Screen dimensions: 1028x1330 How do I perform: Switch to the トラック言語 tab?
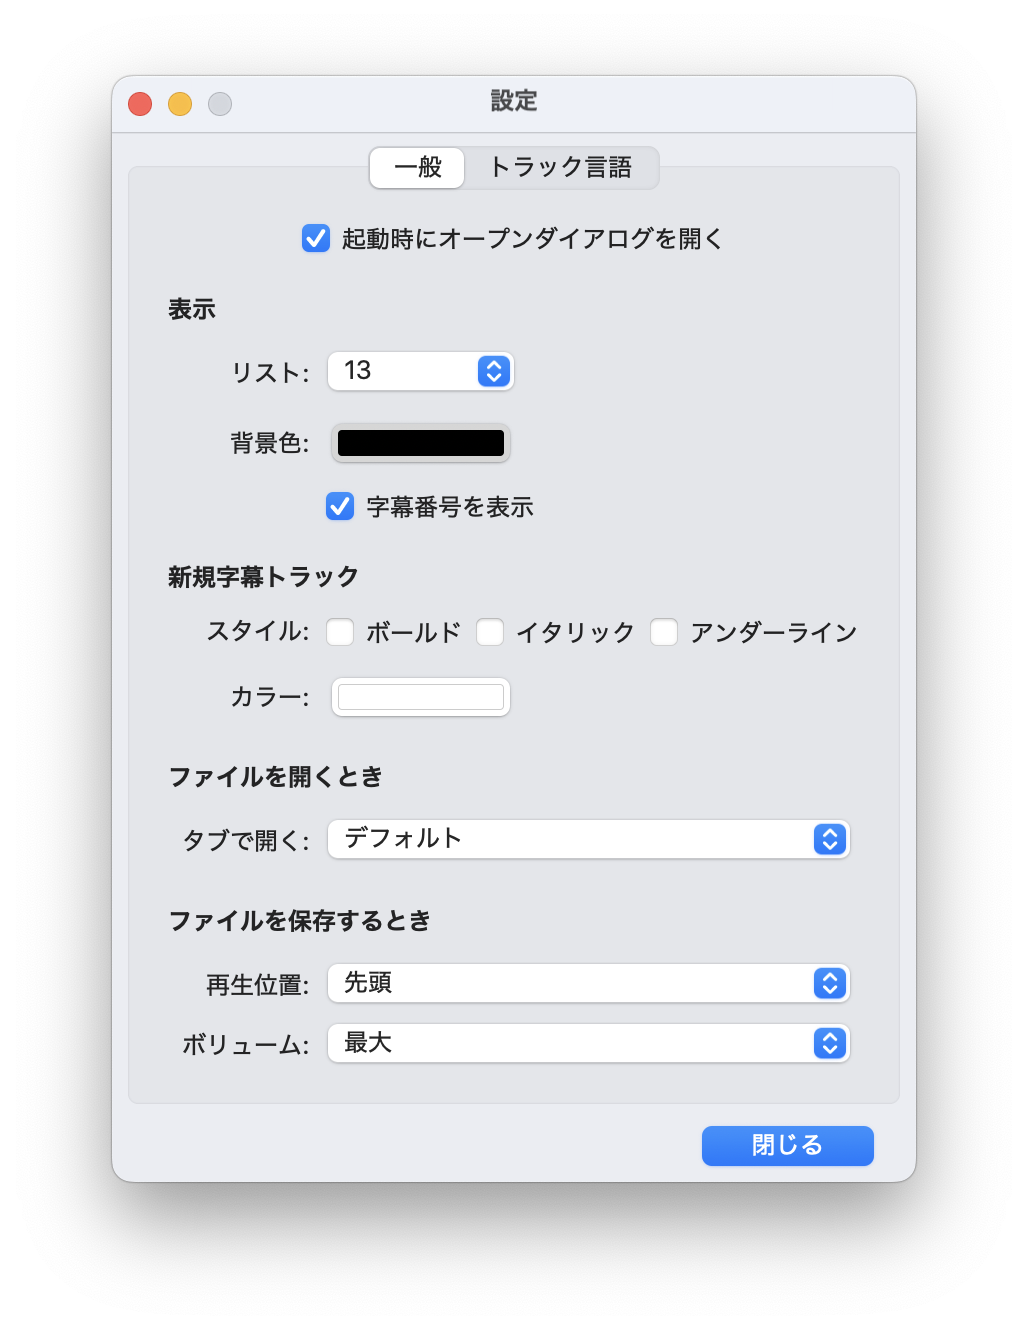click(561, 167)
